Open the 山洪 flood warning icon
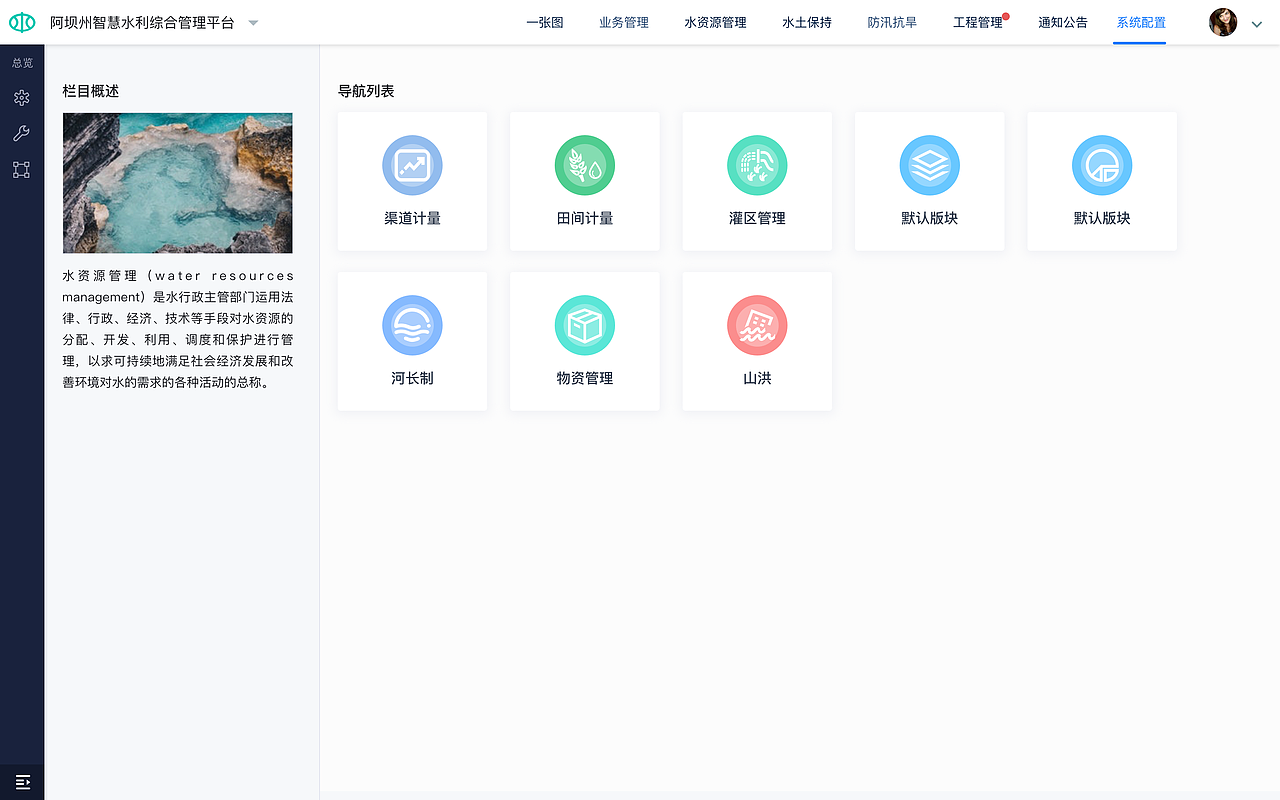Image resolution: width=1280 pixels, height=800 pixels. click(757, 325)
